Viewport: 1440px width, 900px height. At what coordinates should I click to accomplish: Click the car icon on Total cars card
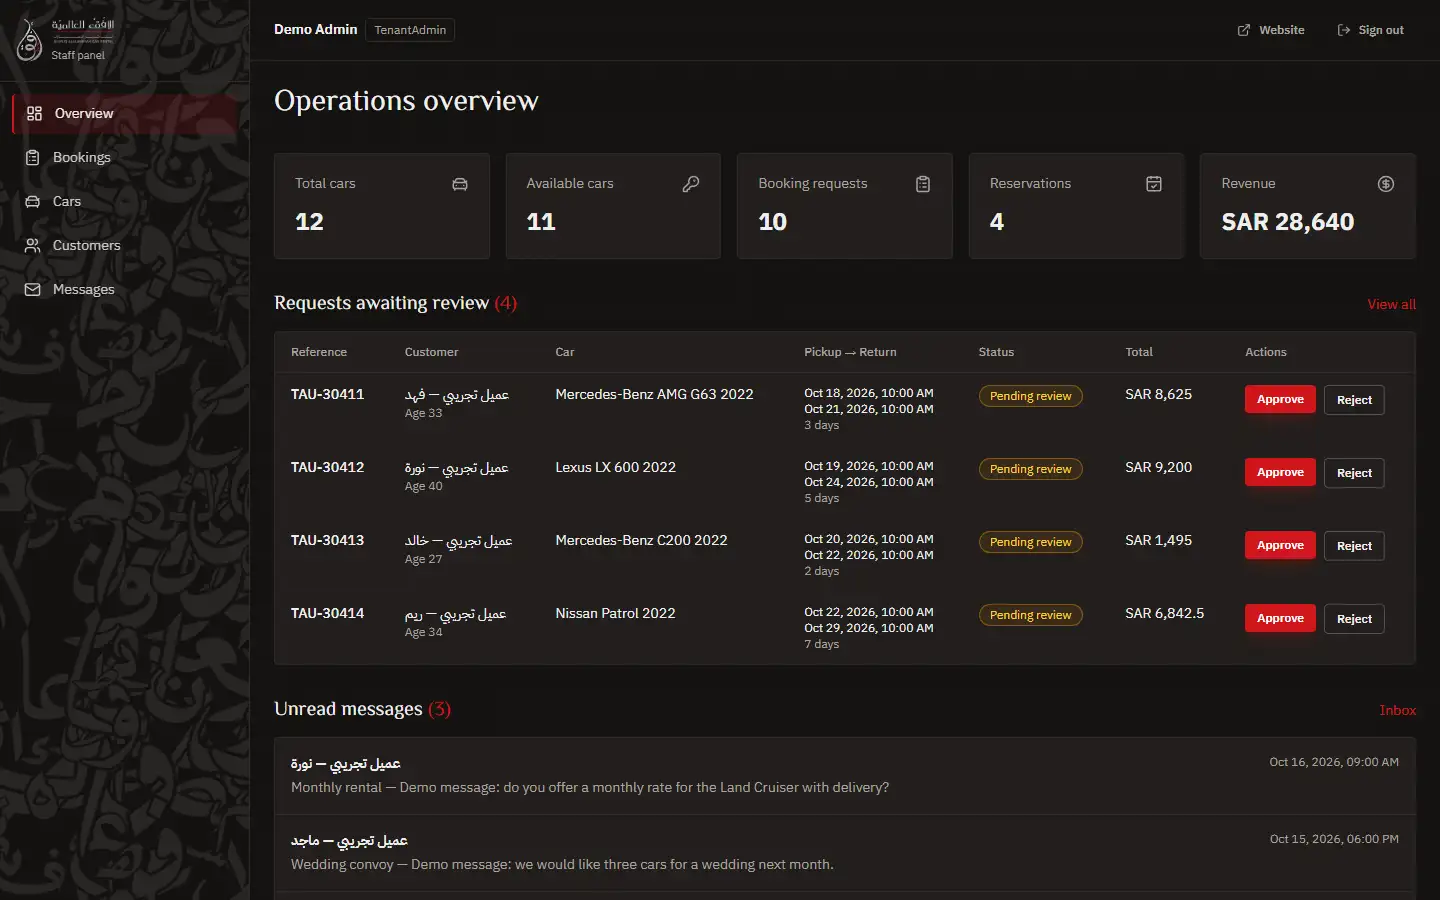pyautogui.click(x=460, y=184)
